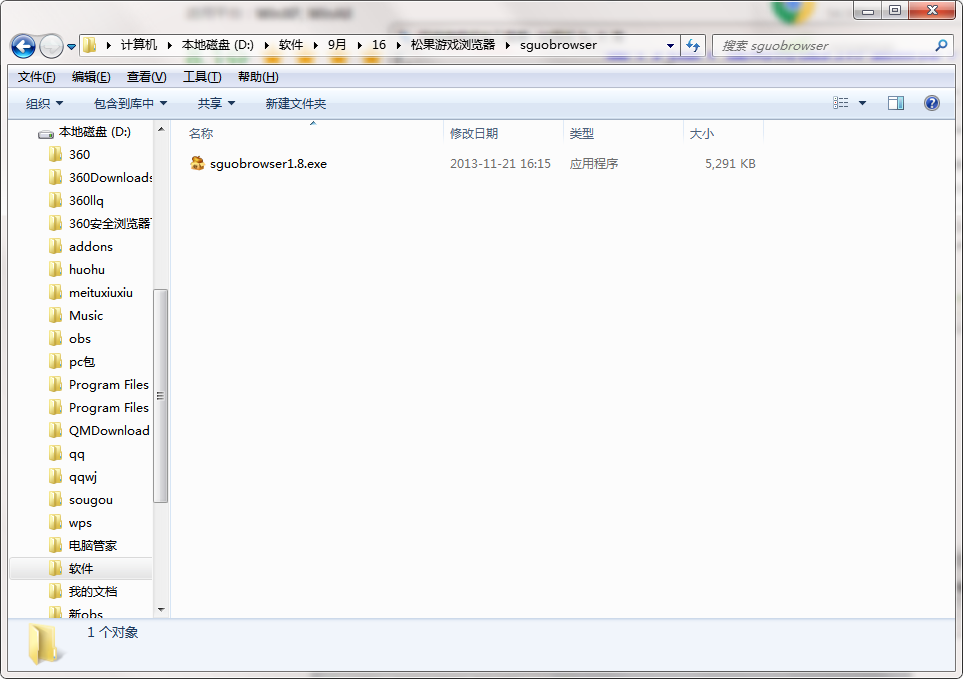The width and height of the screenshot is (963, 679).
Task: Select the highlighted 软件 folder in the tree
Action: [x=81, y=568]
